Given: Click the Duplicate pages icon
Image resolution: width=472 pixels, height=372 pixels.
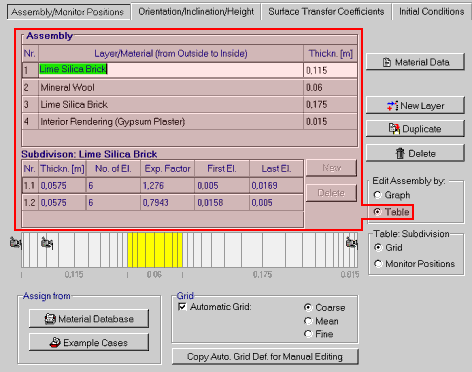Looking at the screenshot, I should coord(394,129).
